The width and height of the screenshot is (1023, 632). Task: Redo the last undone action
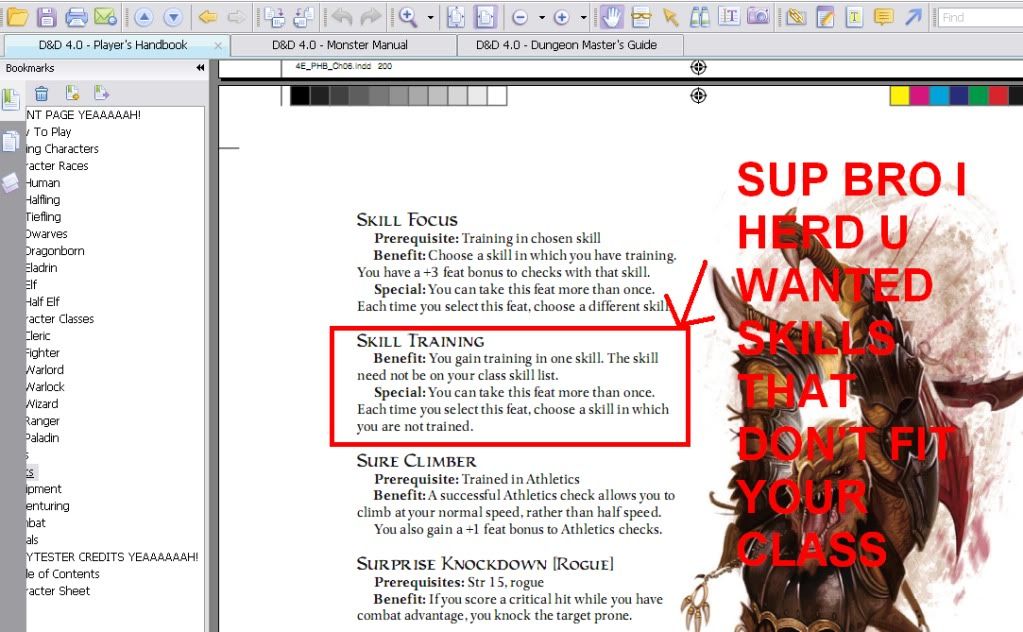pos(371,18)
